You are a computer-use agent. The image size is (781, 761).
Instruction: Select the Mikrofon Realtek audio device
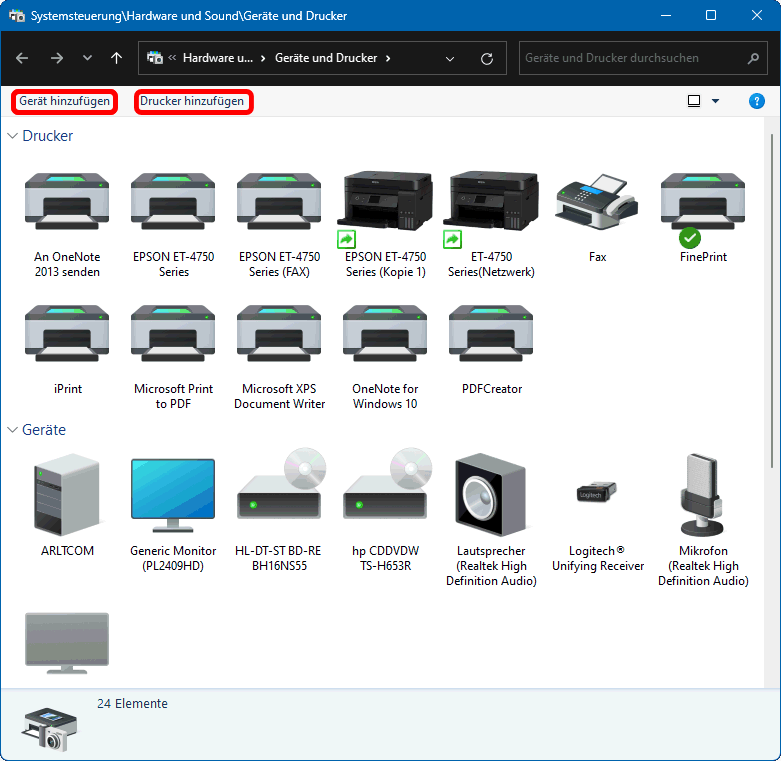click(703, 497)
